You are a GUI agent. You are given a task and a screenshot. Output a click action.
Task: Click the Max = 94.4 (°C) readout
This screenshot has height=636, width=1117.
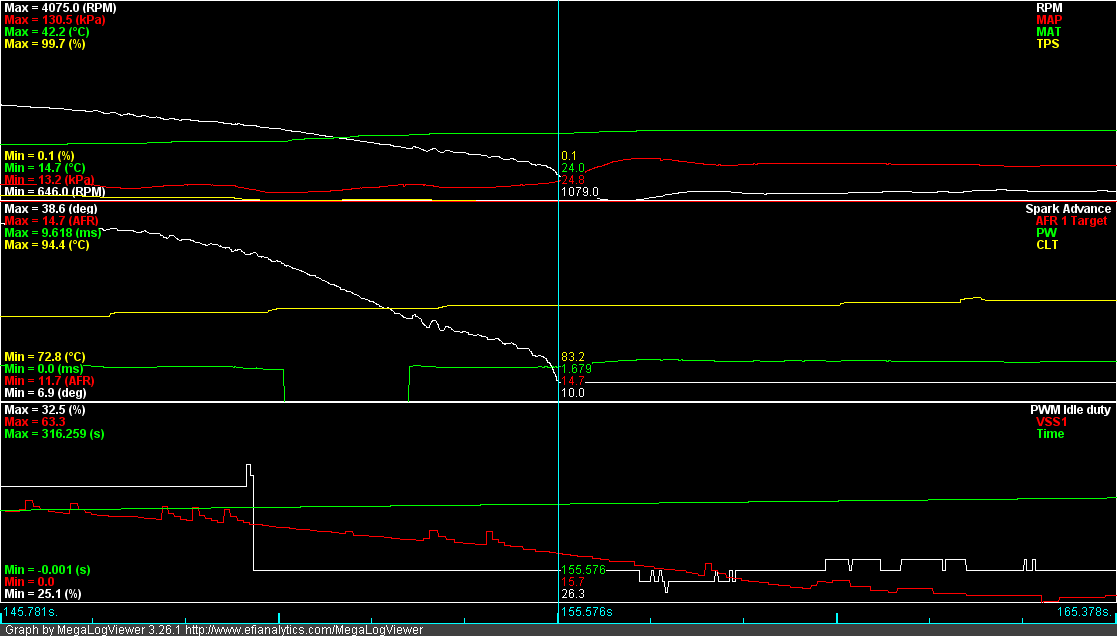[x=47, y=245]
